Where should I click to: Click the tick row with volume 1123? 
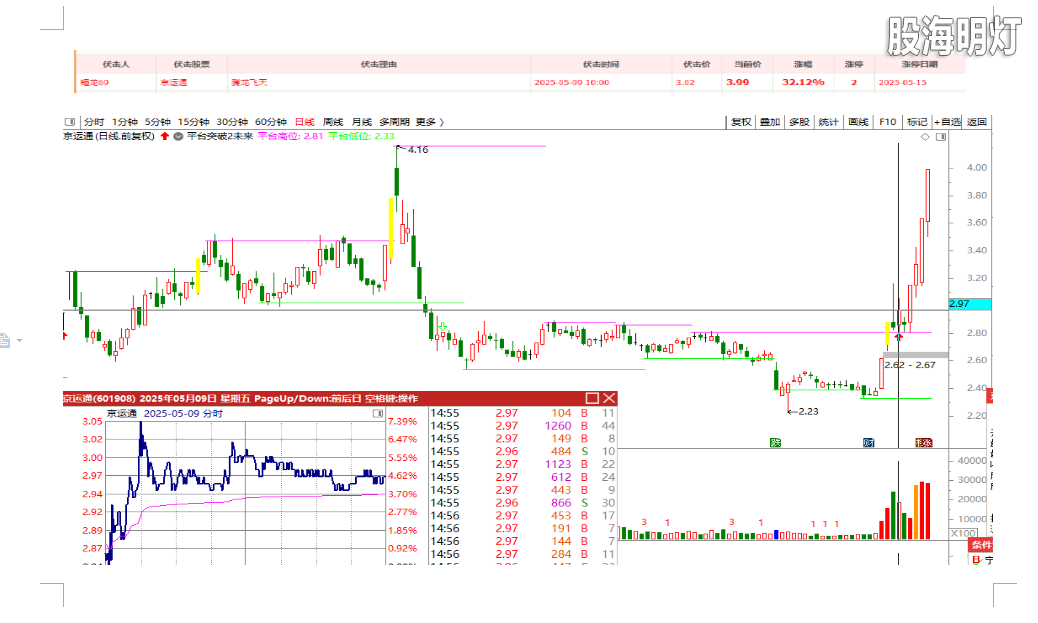523,464
